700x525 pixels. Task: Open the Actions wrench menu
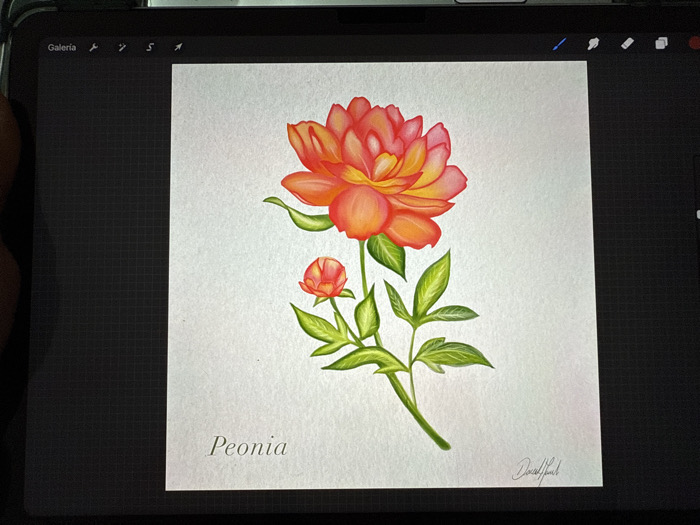tap(93, 47)
